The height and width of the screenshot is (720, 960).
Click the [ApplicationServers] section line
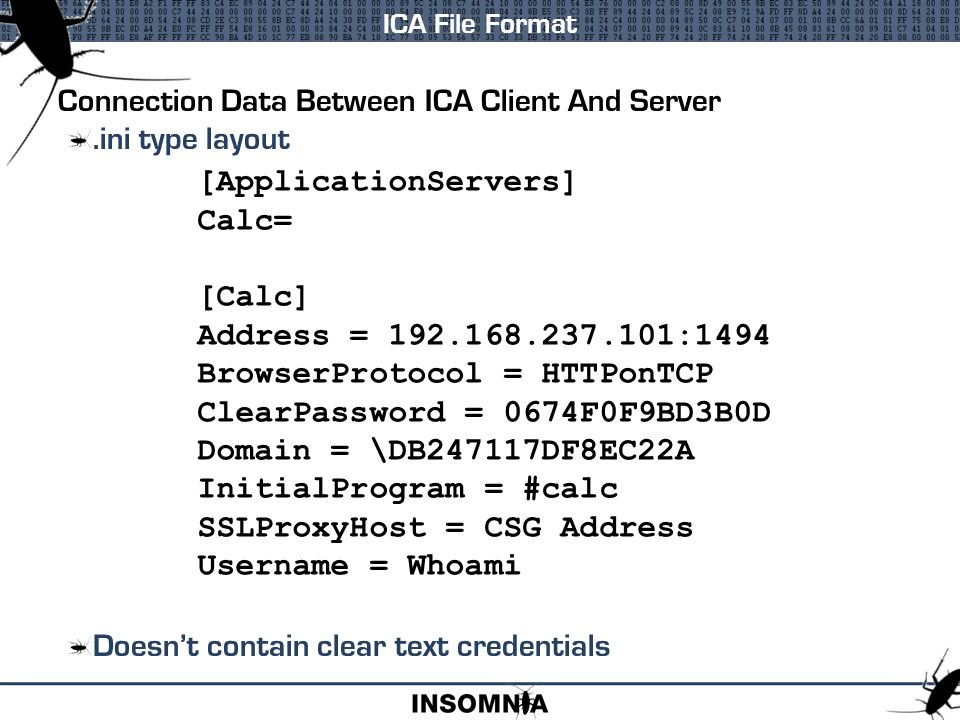point(387,182)
